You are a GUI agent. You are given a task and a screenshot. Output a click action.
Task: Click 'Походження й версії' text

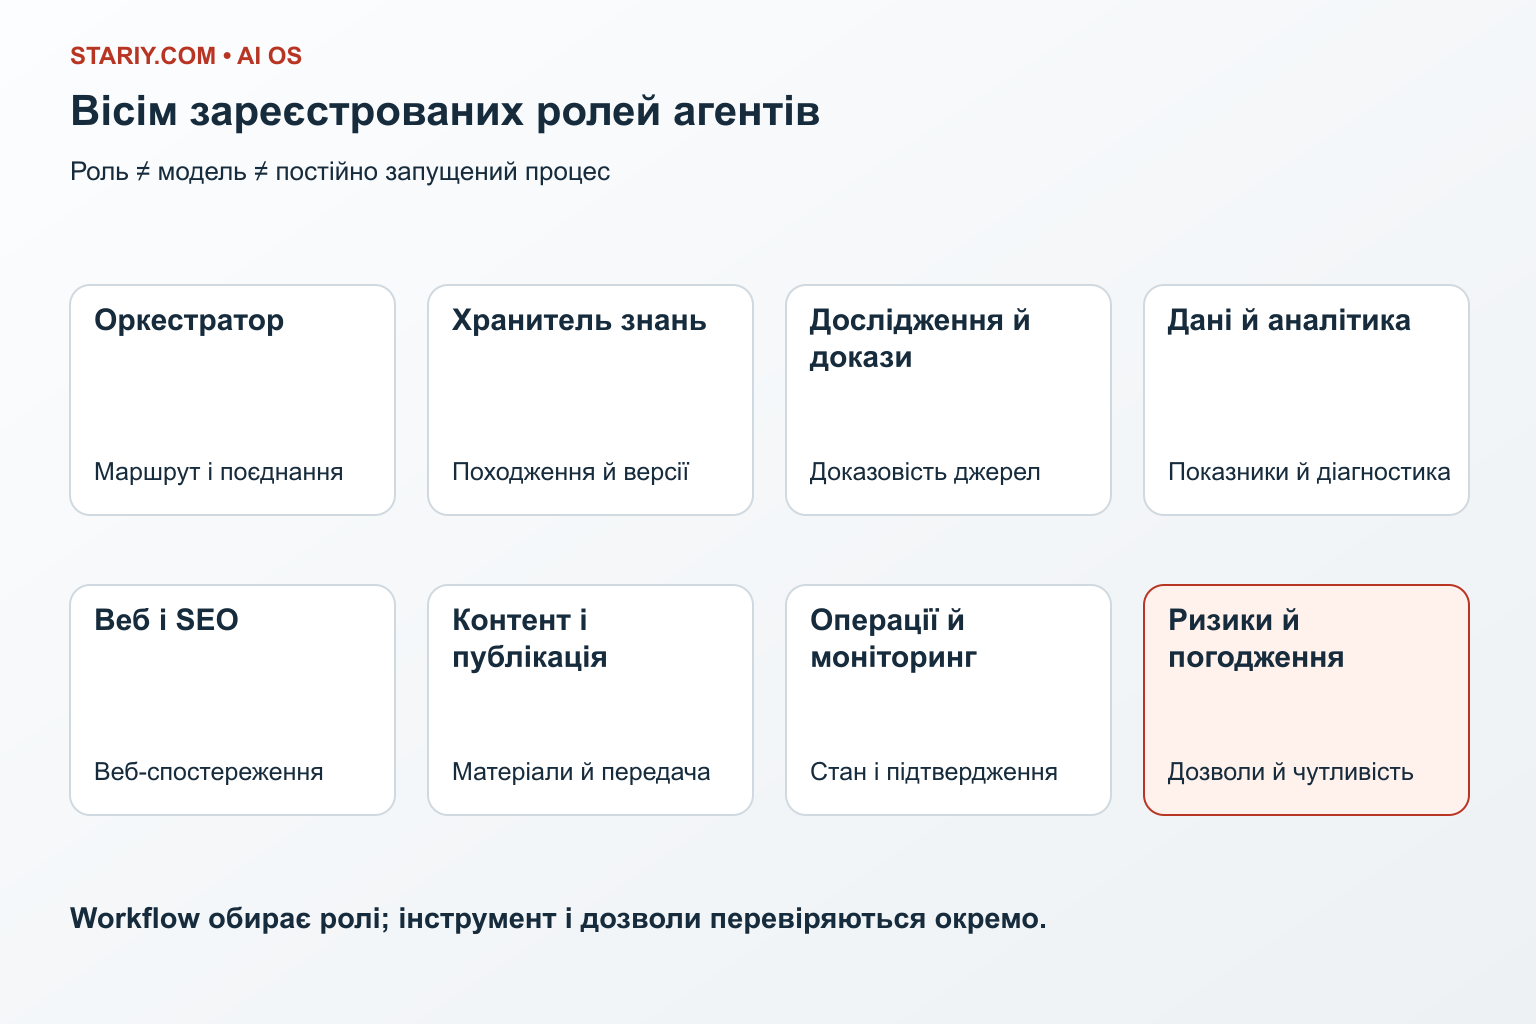570,472
